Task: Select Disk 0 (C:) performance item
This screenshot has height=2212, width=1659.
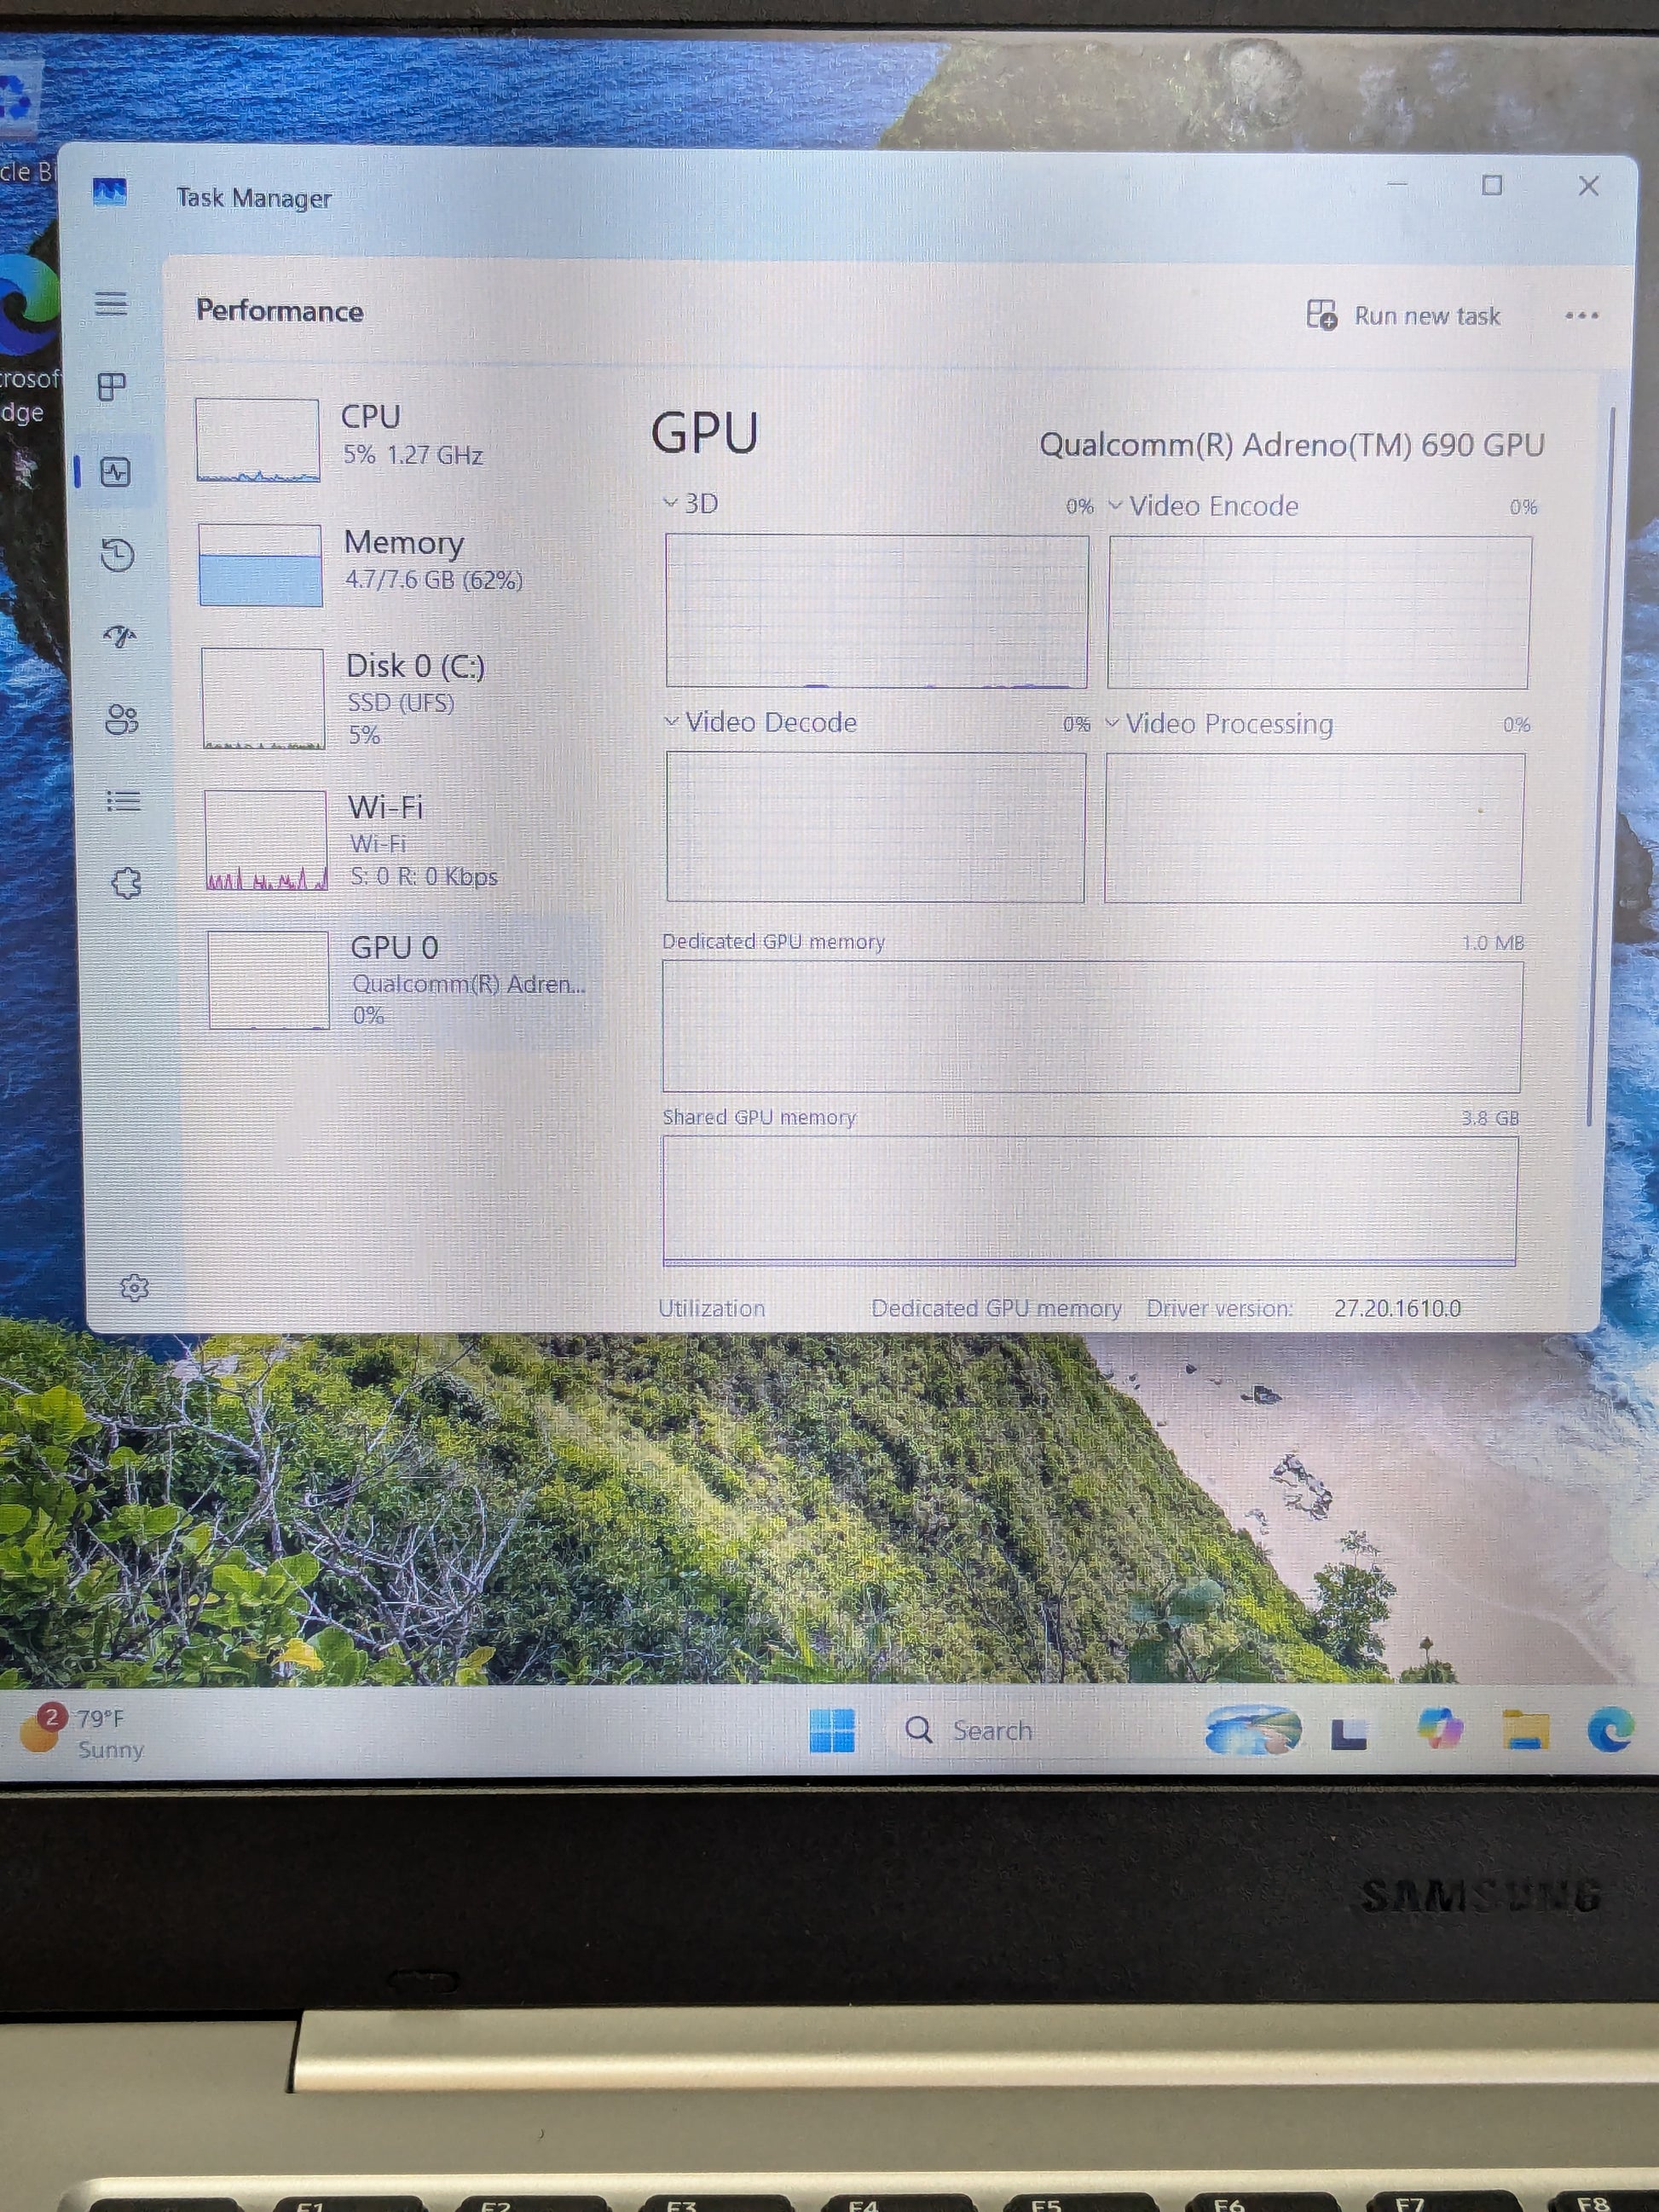Action: point(400,698)
